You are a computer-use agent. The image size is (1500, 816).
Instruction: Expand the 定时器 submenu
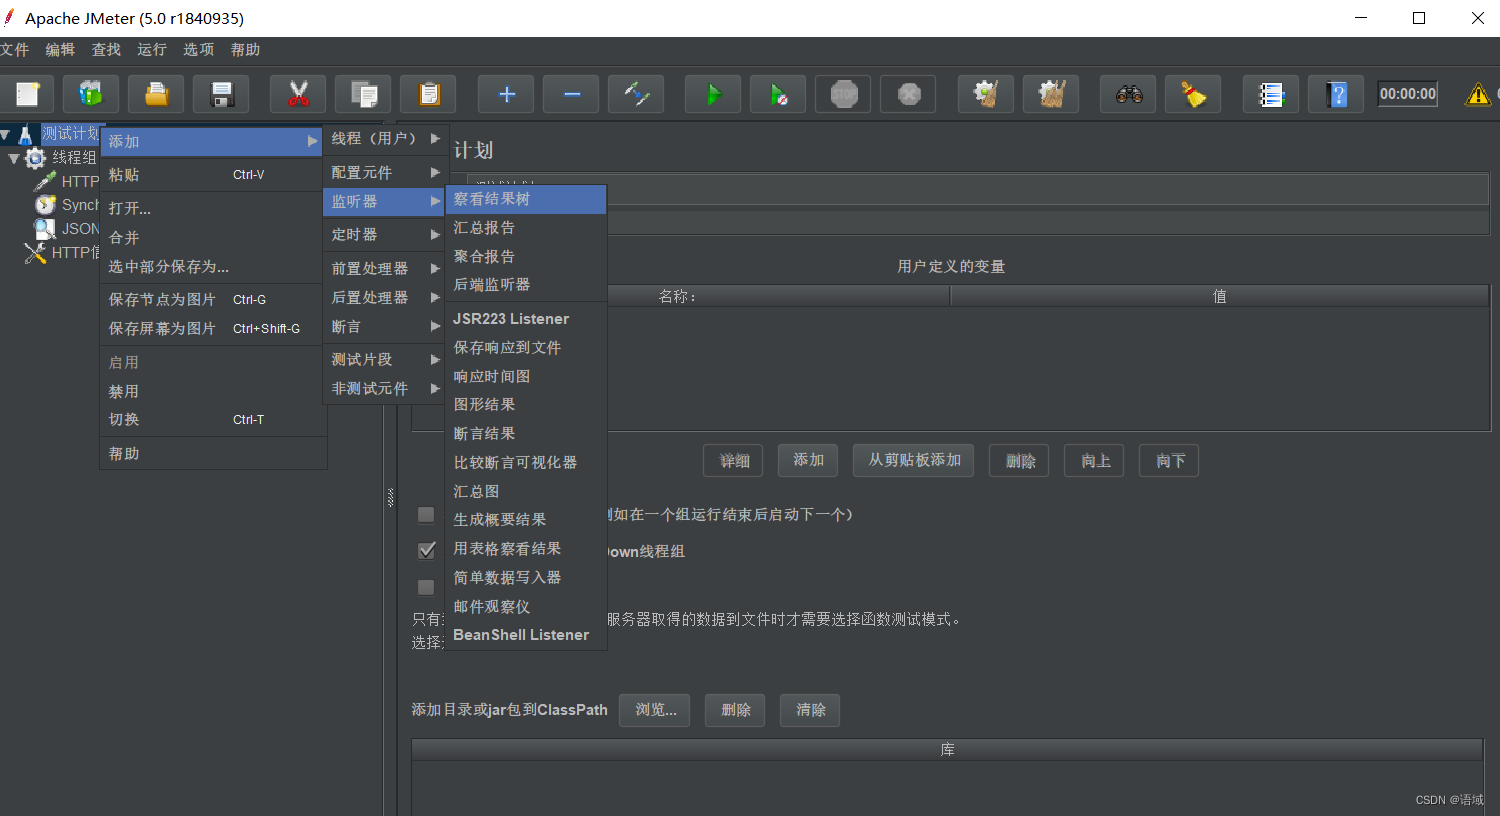(x=385, y=234)
